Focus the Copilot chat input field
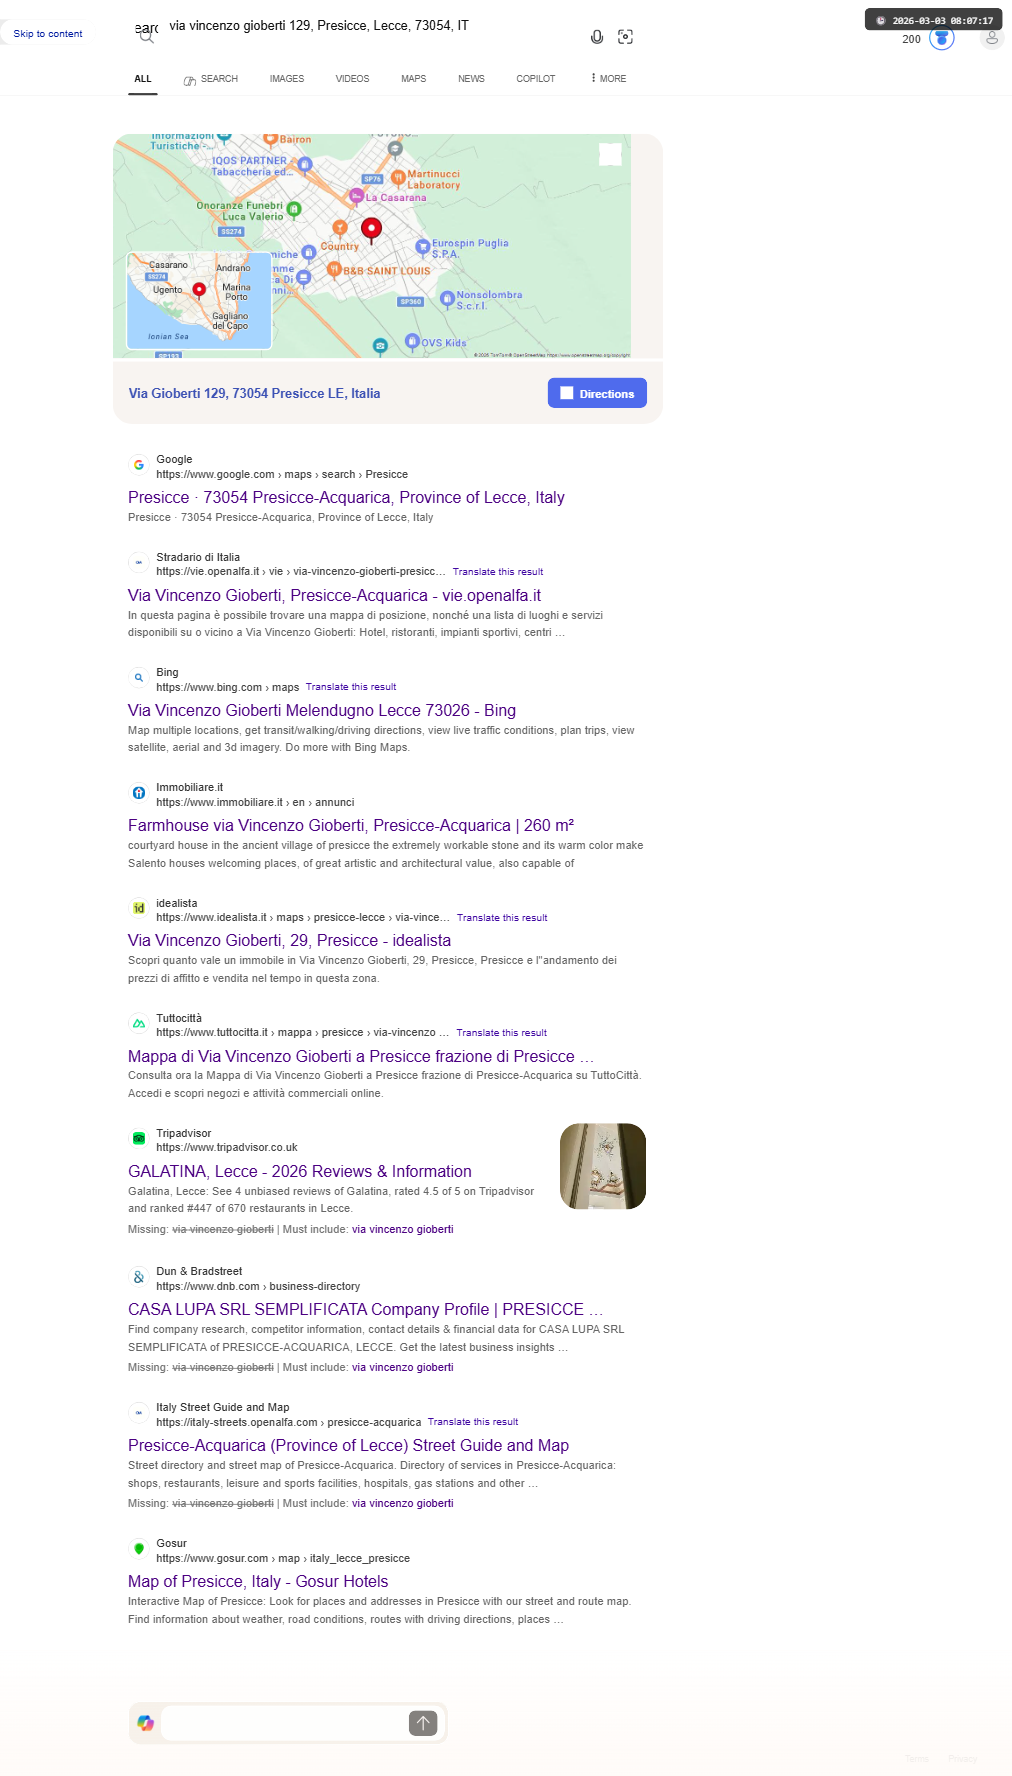 (284, 1723)
